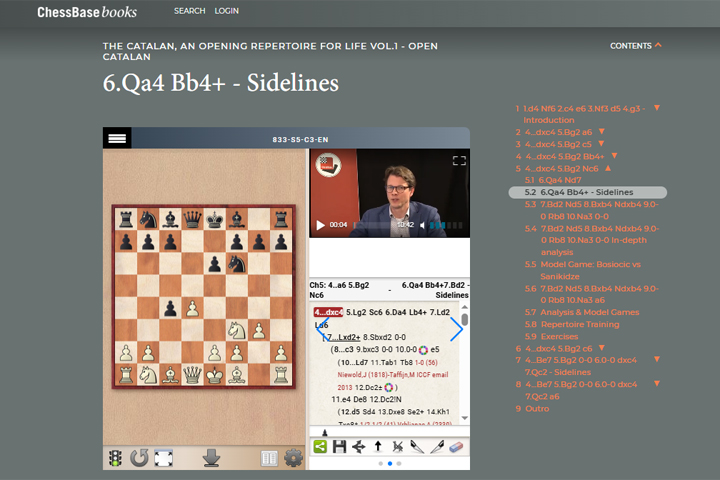Open section 5.6 10.Na3 a6

point(592,294)
